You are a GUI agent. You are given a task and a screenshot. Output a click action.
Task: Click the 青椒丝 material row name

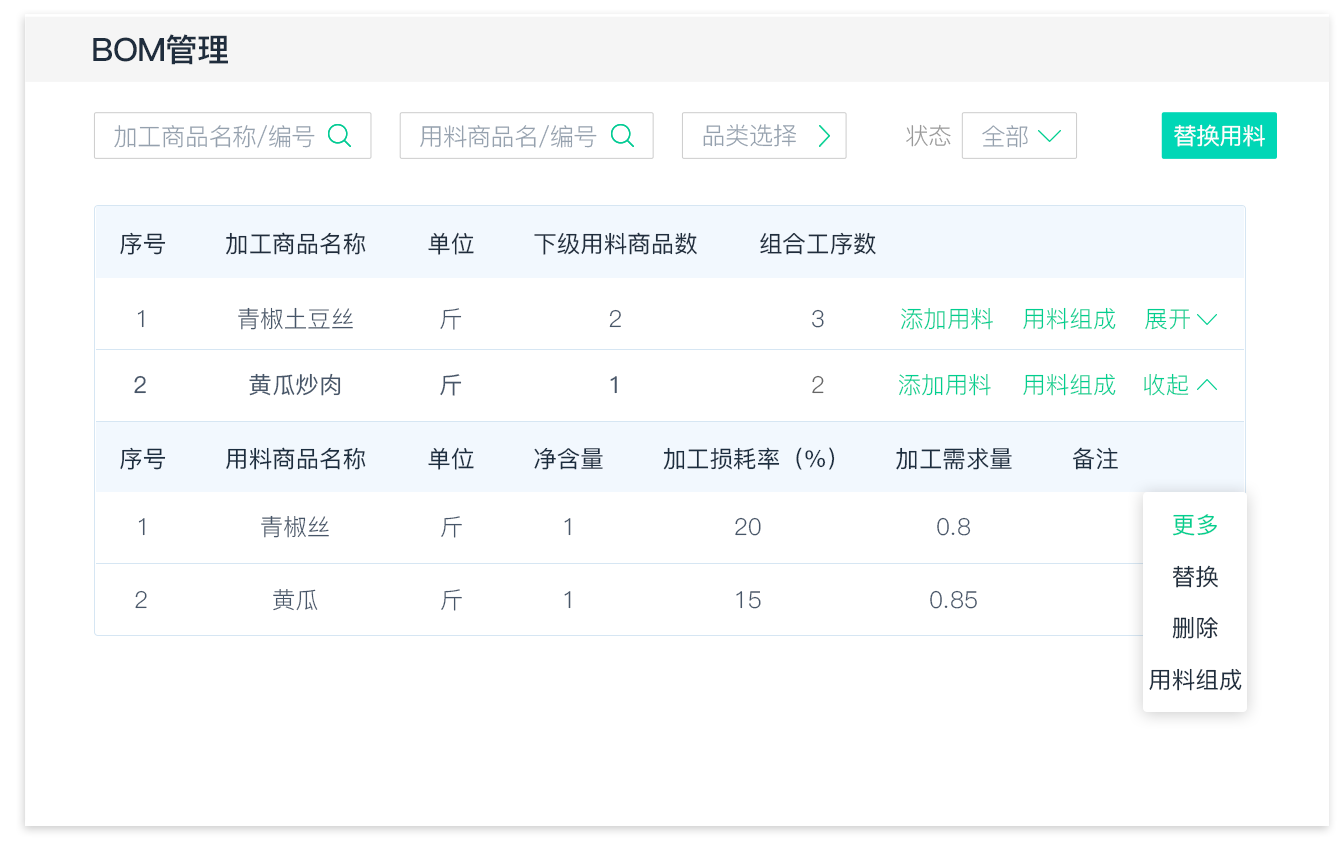click(295, 527)
